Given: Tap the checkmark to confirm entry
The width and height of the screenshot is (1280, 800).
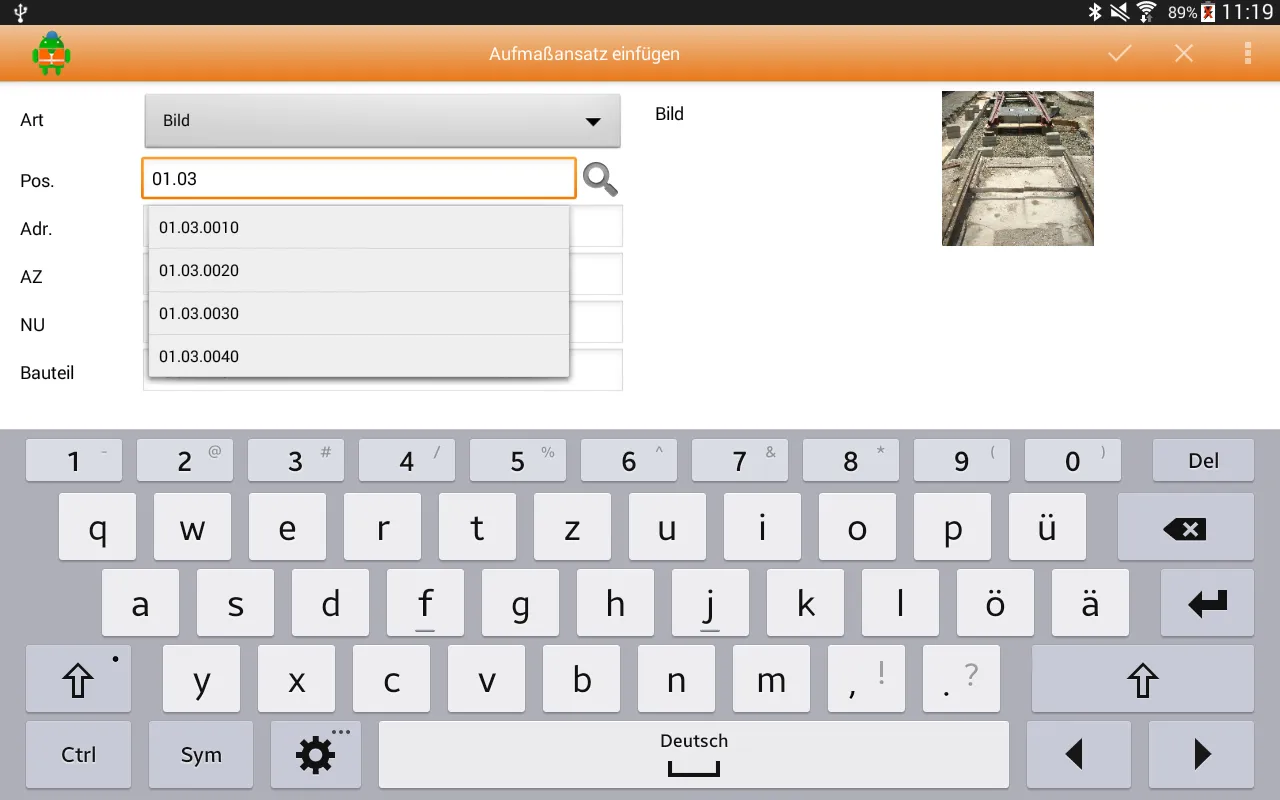Looking at the screenshot, I should click(1119, 54).
